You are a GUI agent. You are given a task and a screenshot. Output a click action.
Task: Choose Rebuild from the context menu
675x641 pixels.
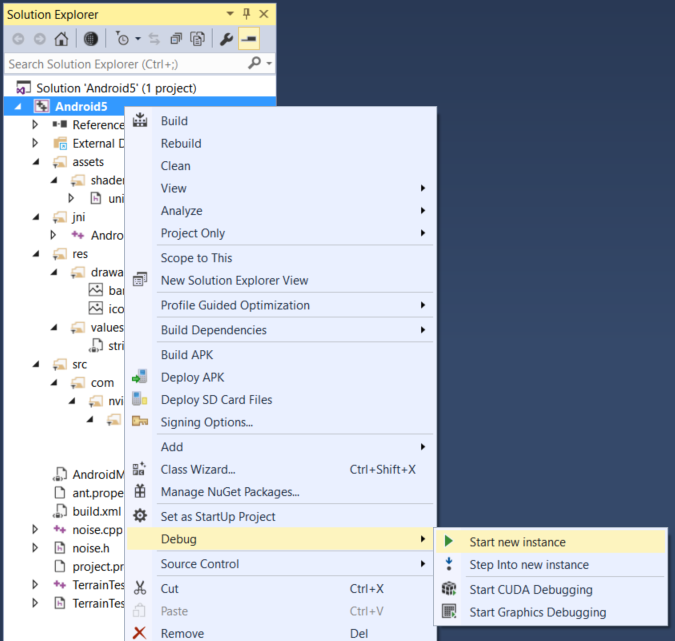281,143
